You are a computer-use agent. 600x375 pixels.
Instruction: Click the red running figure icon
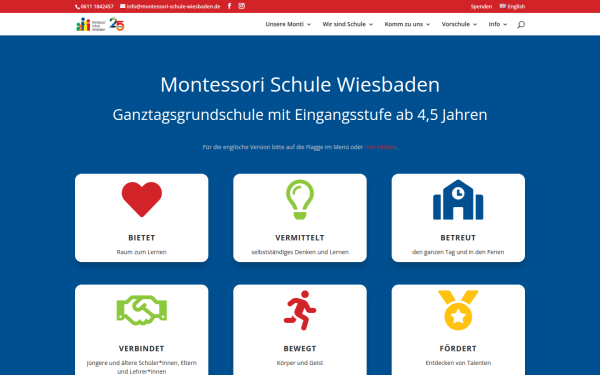pos(300,310)
